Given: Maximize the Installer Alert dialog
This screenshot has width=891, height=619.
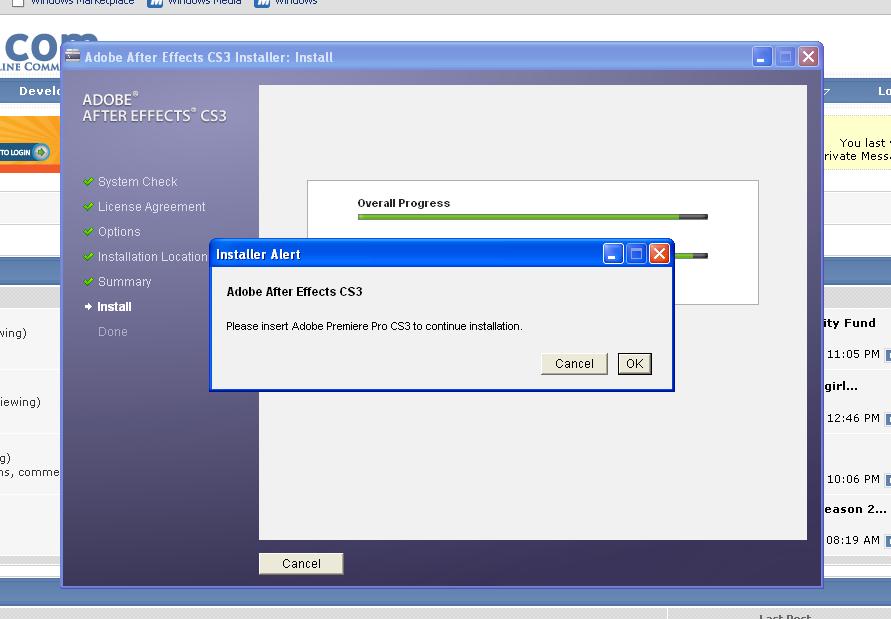Looking at the screenshot, I should [636, 254].
